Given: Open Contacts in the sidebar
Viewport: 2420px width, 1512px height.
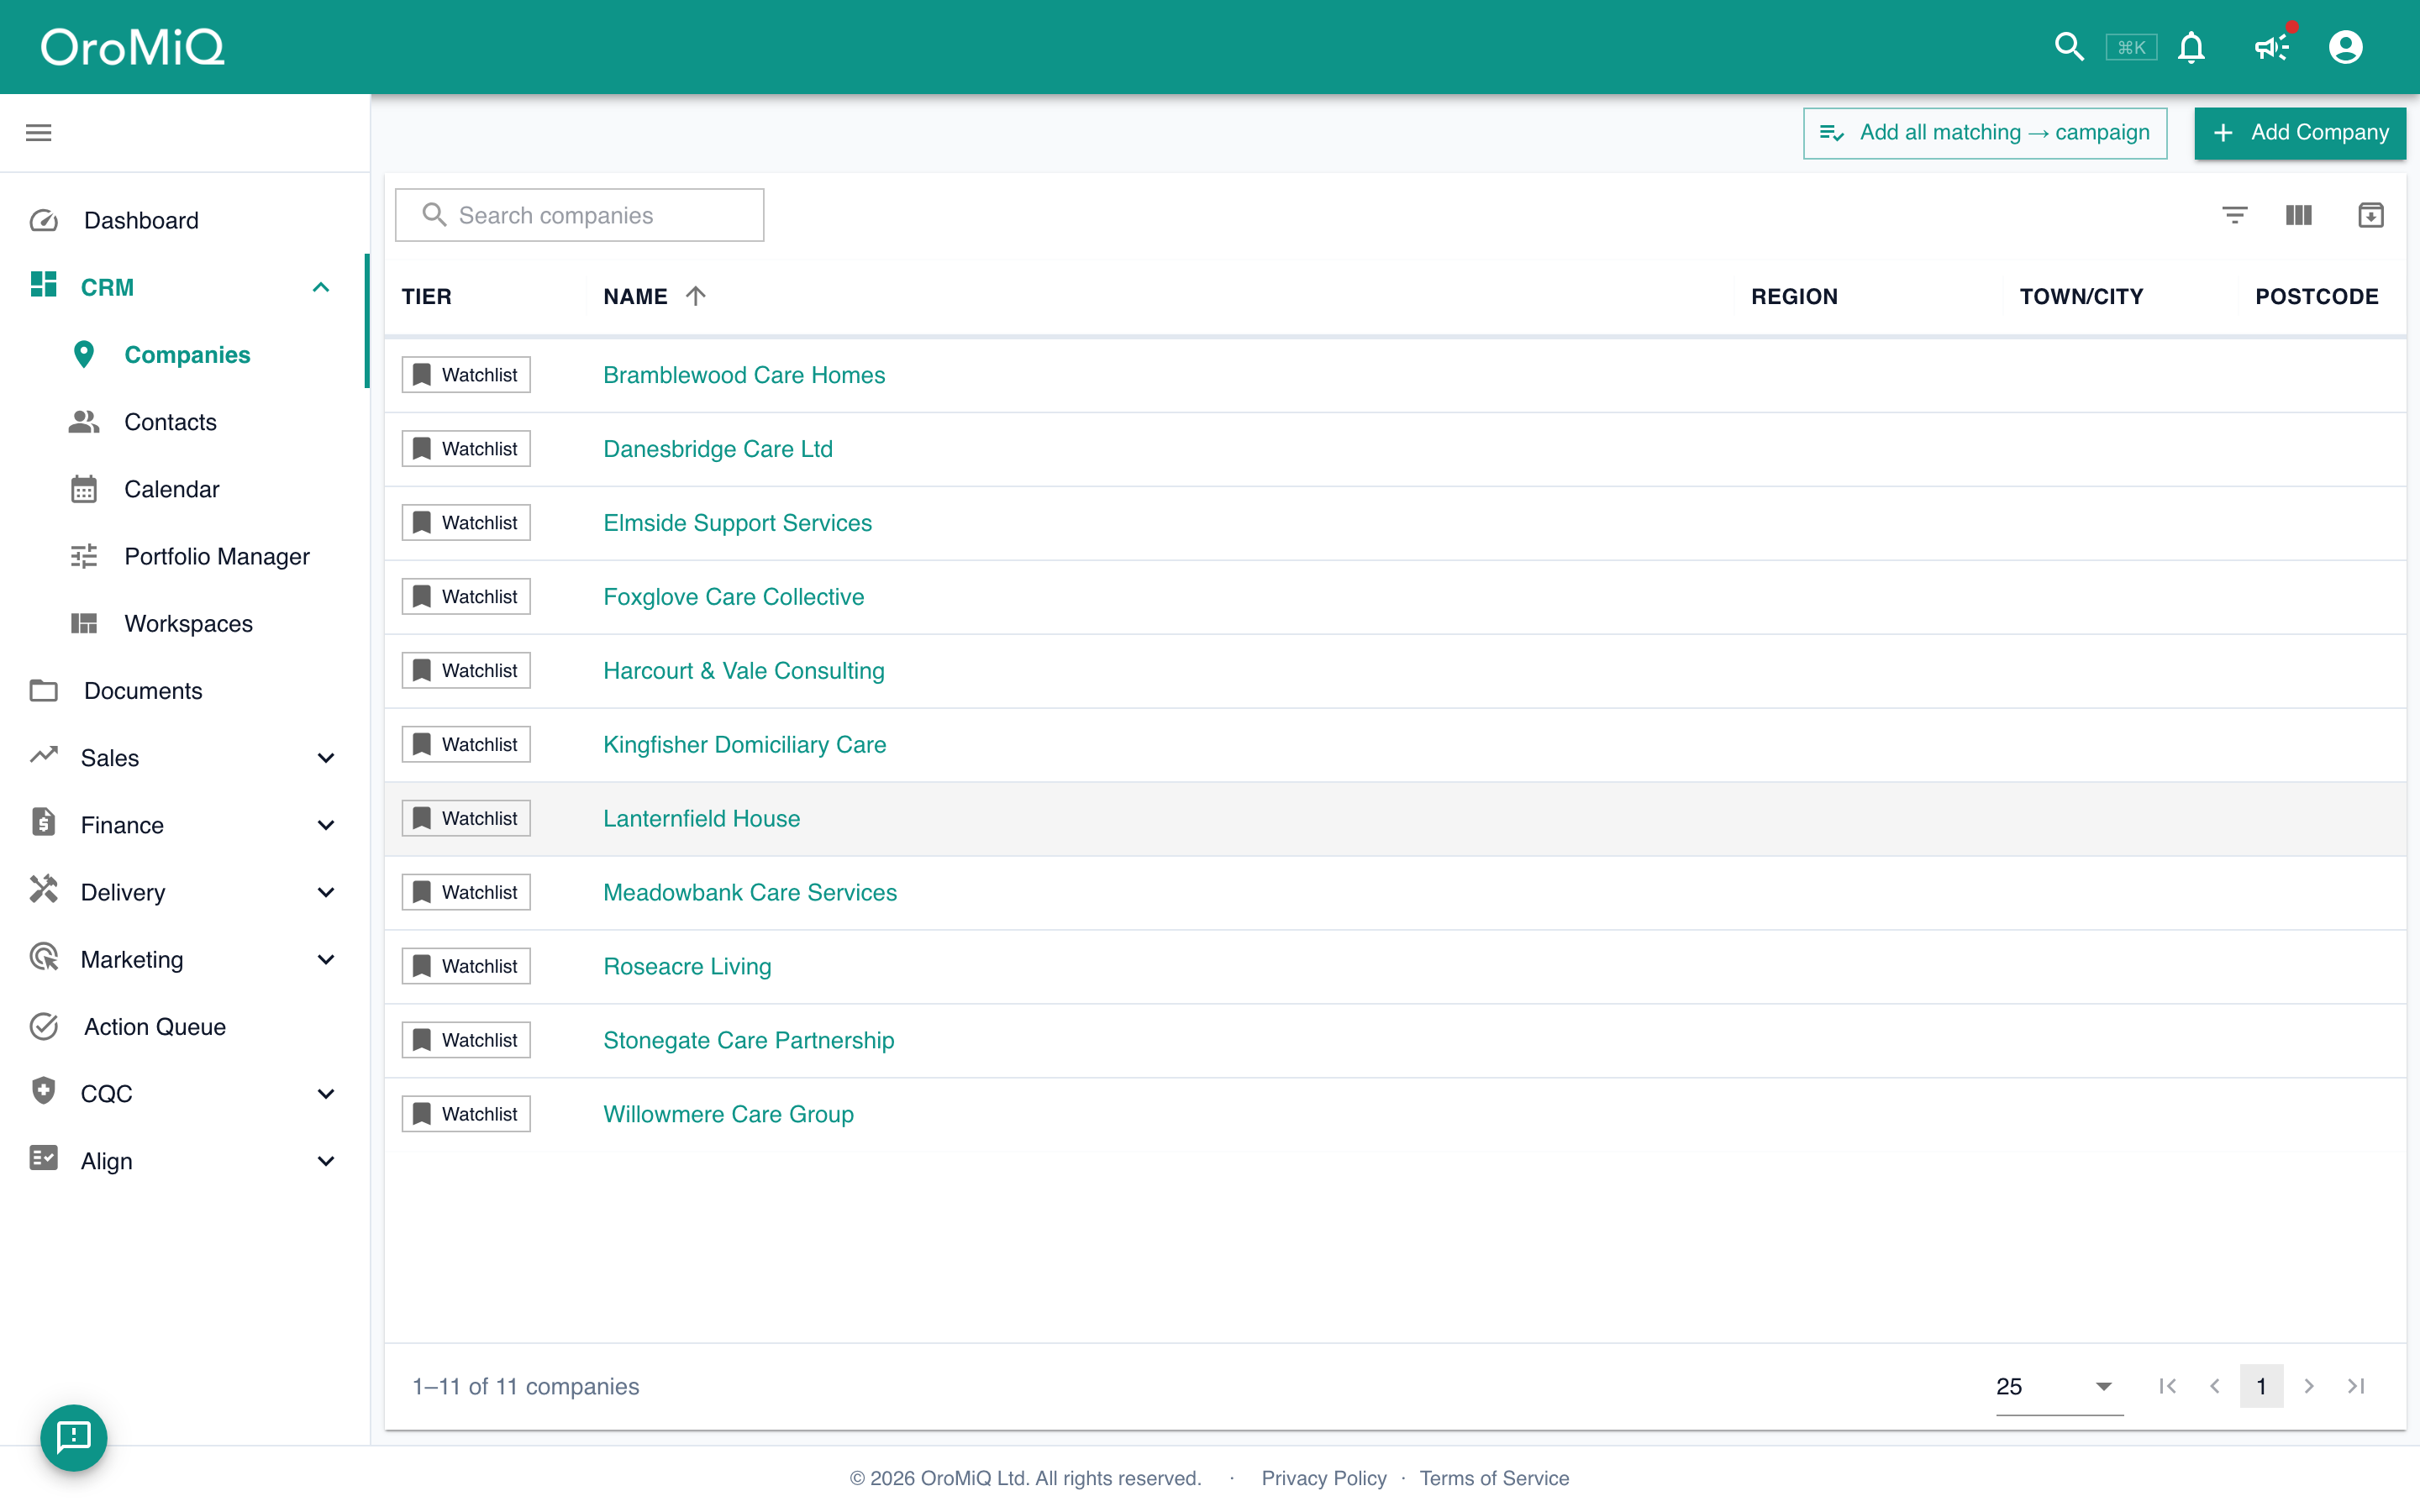Looking at the screenshot, I should [x=170, y=422].
